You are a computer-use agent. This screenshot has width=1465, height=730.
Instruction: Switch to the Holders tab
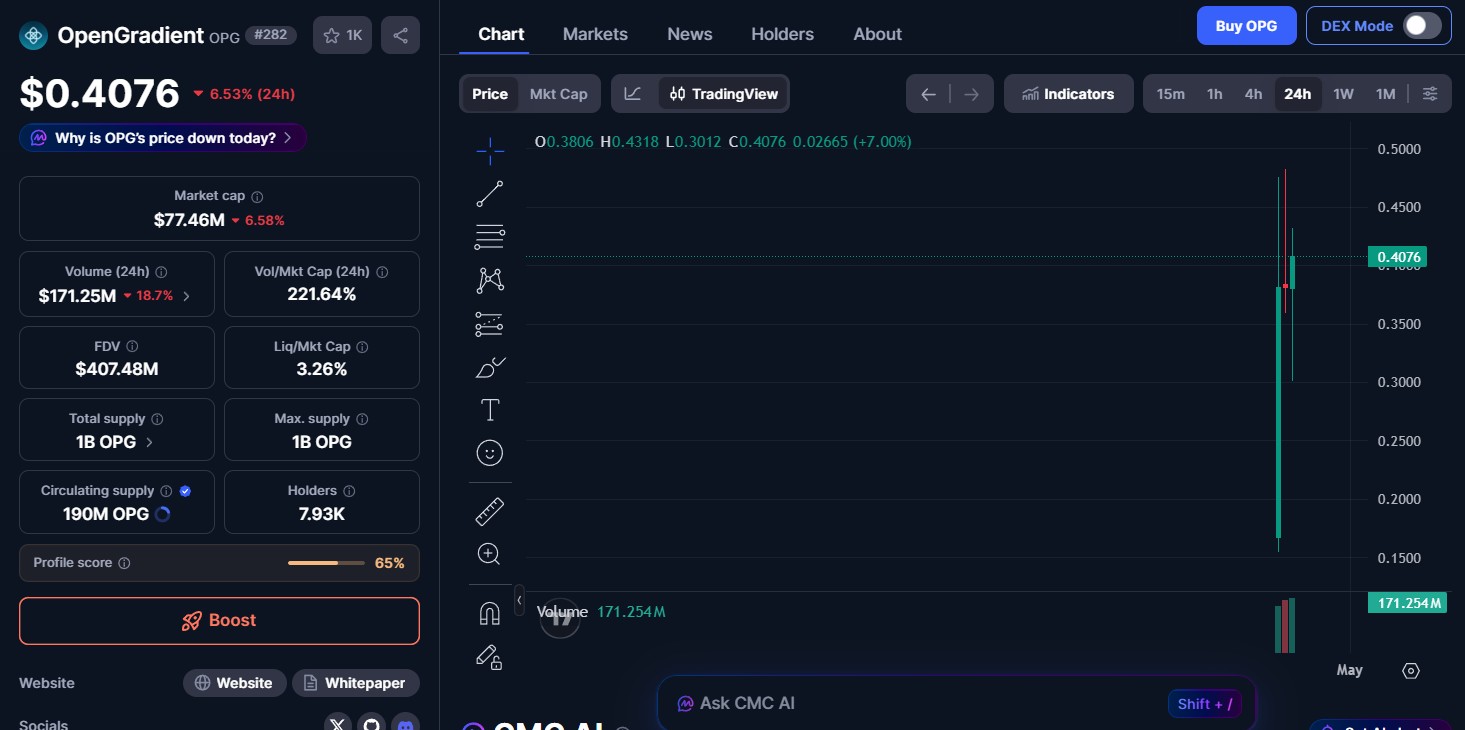click(782, 33)
